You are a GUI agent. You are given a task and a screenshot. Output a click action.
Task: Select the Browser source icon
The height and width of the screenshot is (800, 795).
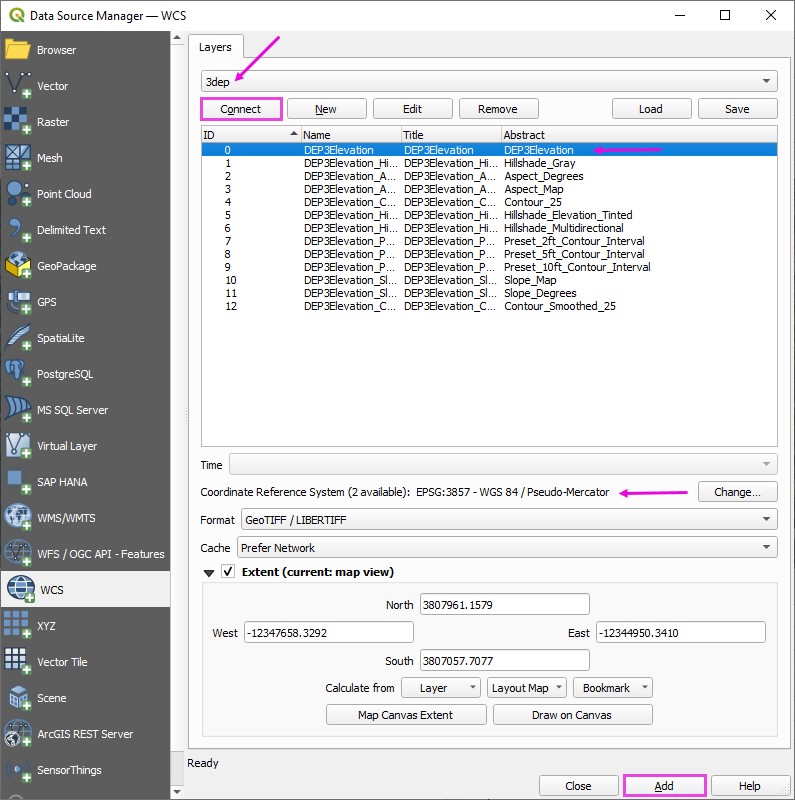pos(19,50)
